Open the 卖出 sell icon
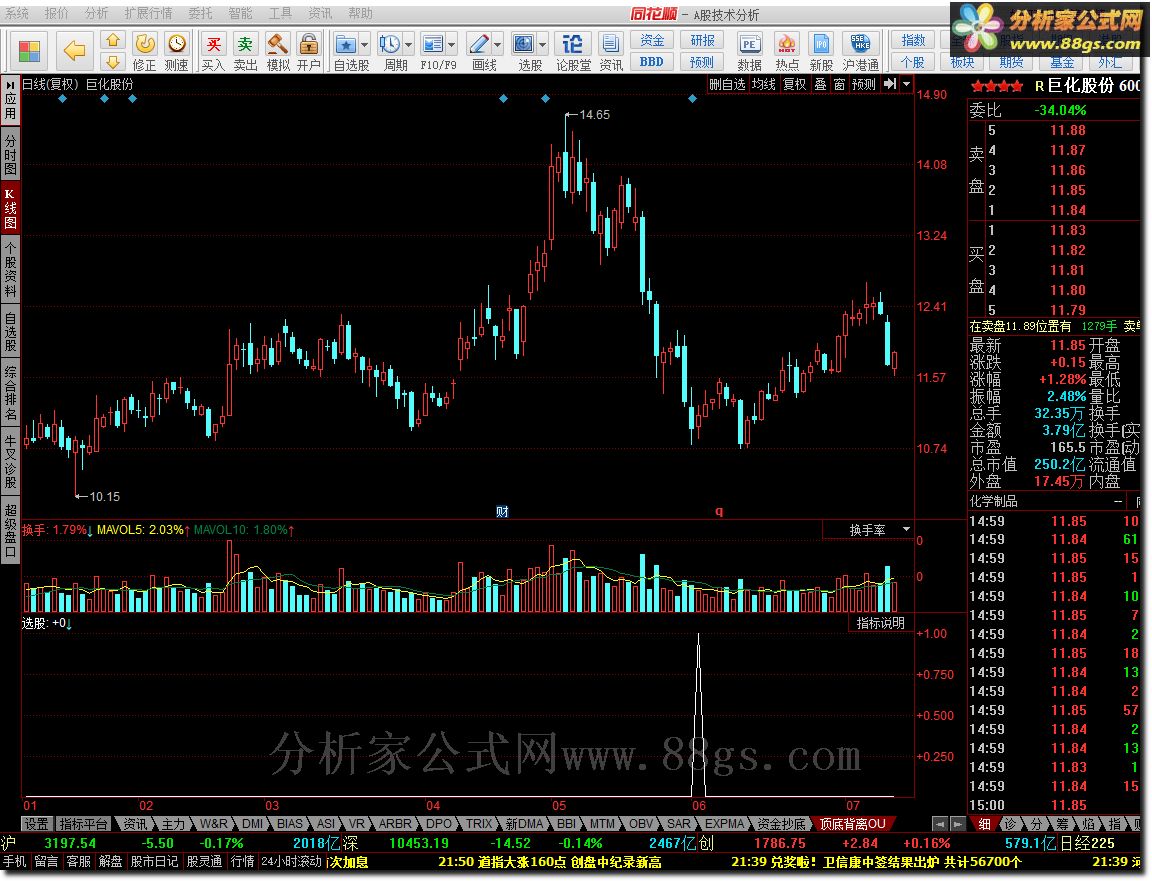The height and width of the screenshot is (881, 1152). point(245,44)
